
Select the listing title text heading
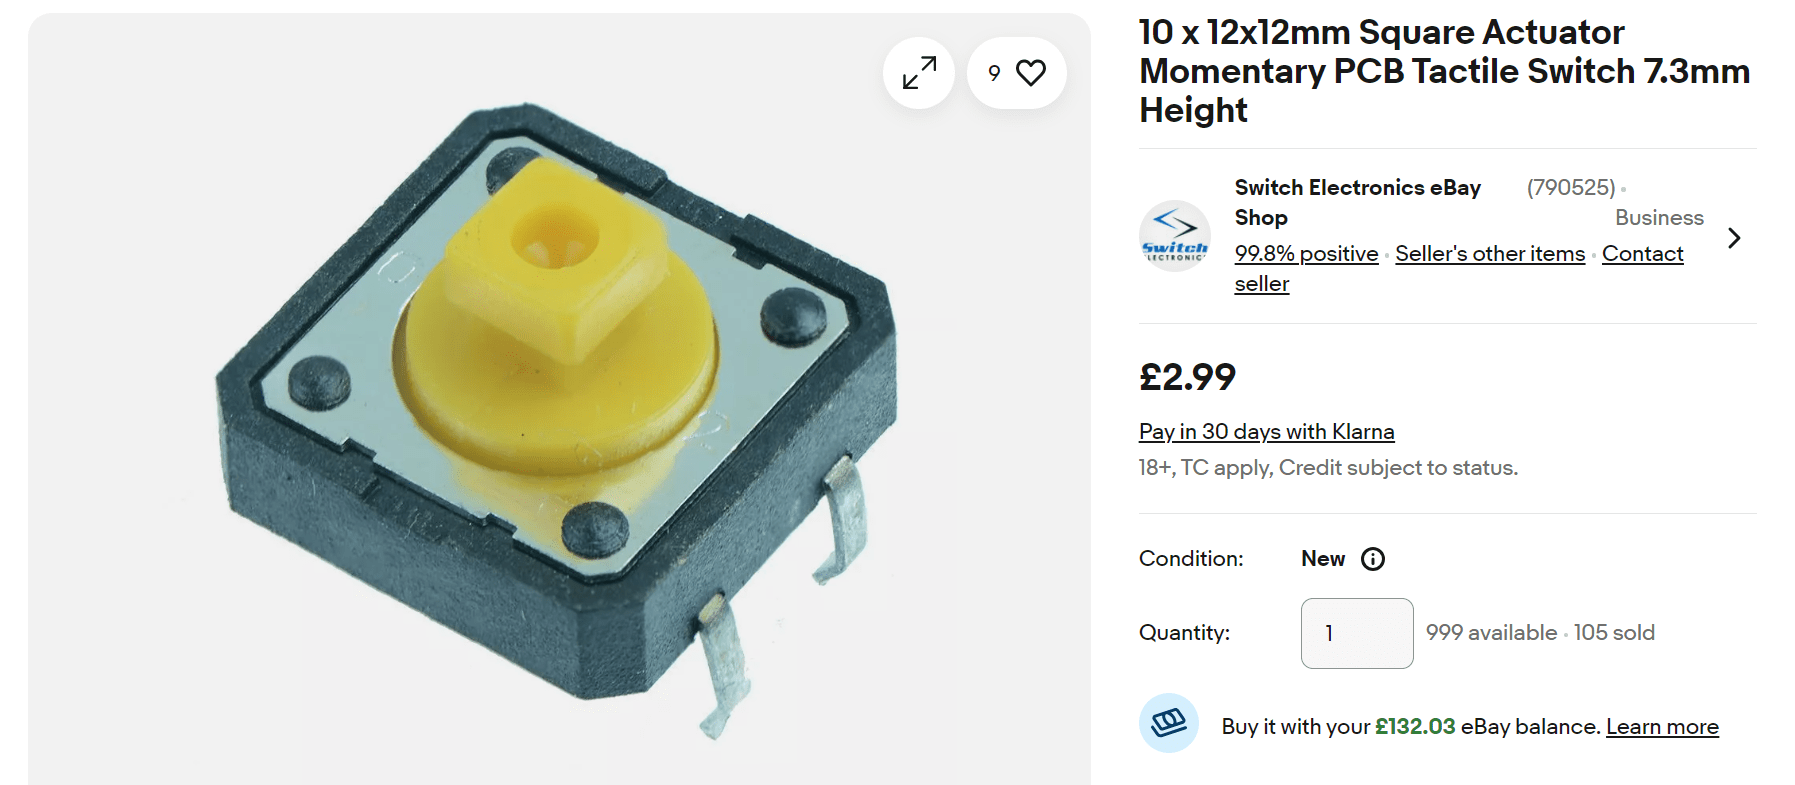pyautogui.click(x=1444, y=71)
